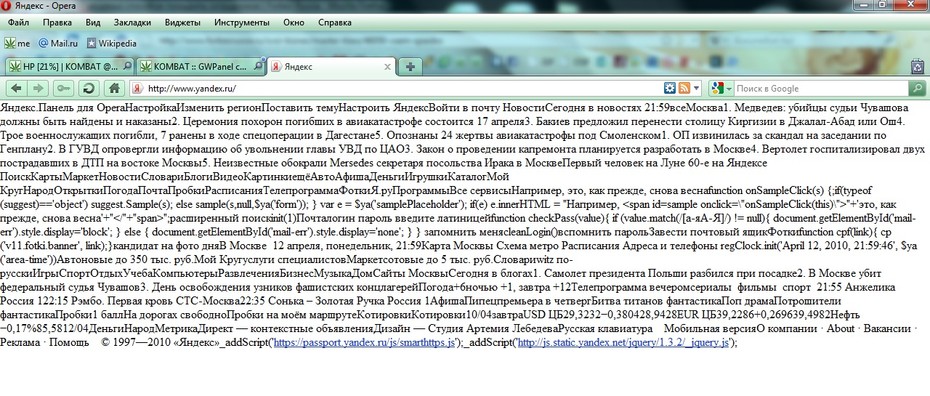This screenshot has width=930, height=396.
Task: Select the Яндекс tab
Action: click(x=332, y=66)
